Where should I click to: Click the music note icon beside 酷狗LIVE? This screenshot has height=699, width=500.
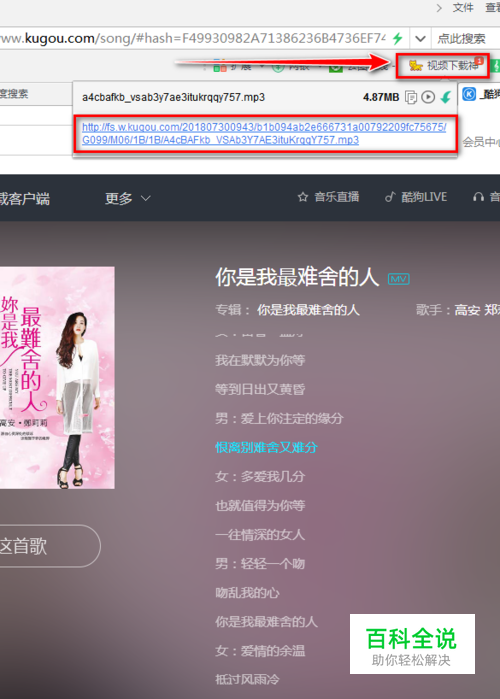[x=390, y=197]
